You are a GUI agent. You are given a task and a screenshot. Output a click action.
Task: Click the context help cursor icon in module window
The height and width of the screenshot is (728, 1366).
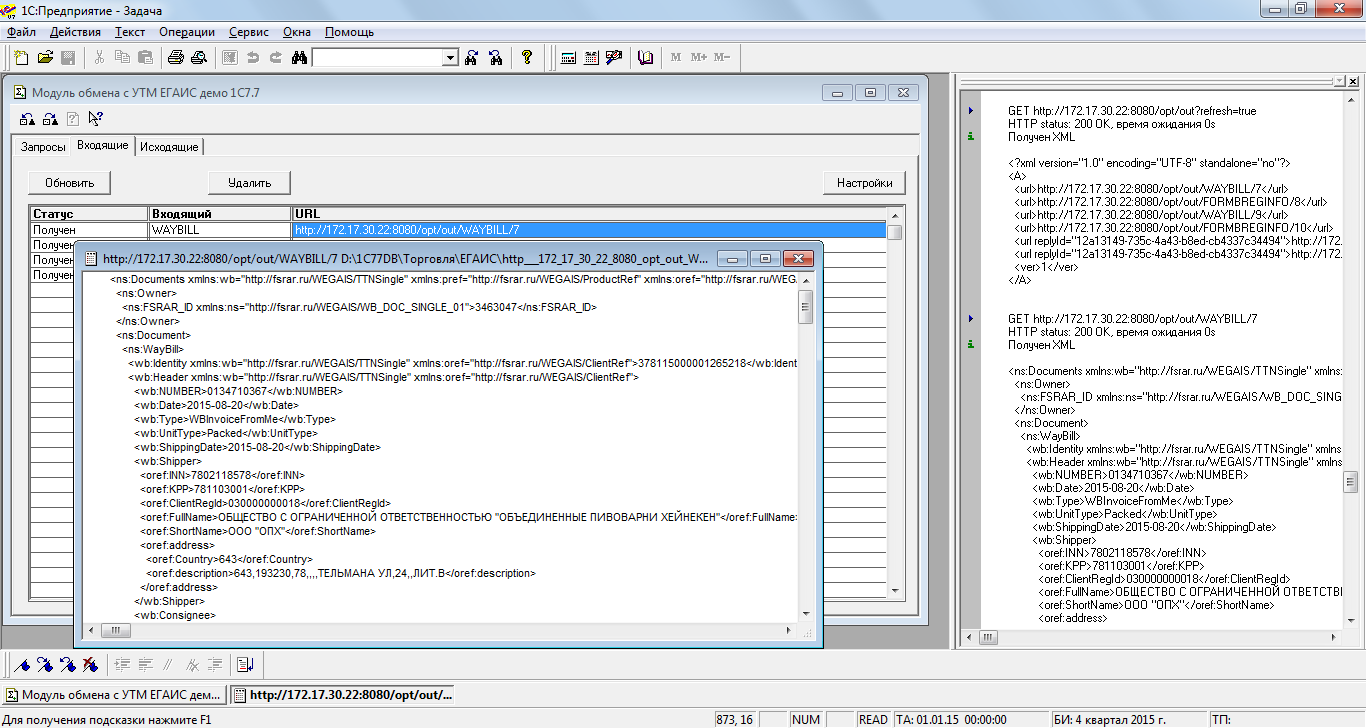pos(95,120)
